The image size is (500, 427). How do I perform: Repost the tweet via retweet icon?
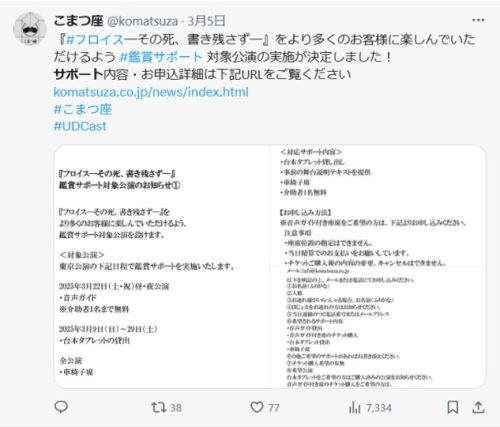click(158, 407)
